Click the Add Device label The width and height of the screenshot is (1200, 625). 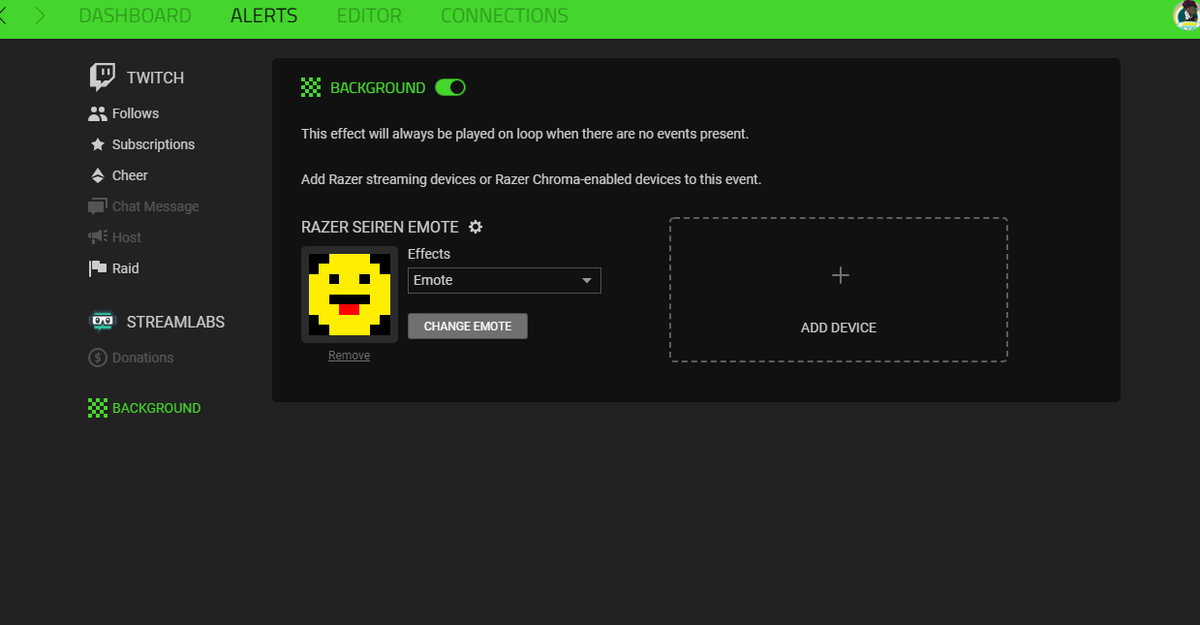[x=838, y=328]
